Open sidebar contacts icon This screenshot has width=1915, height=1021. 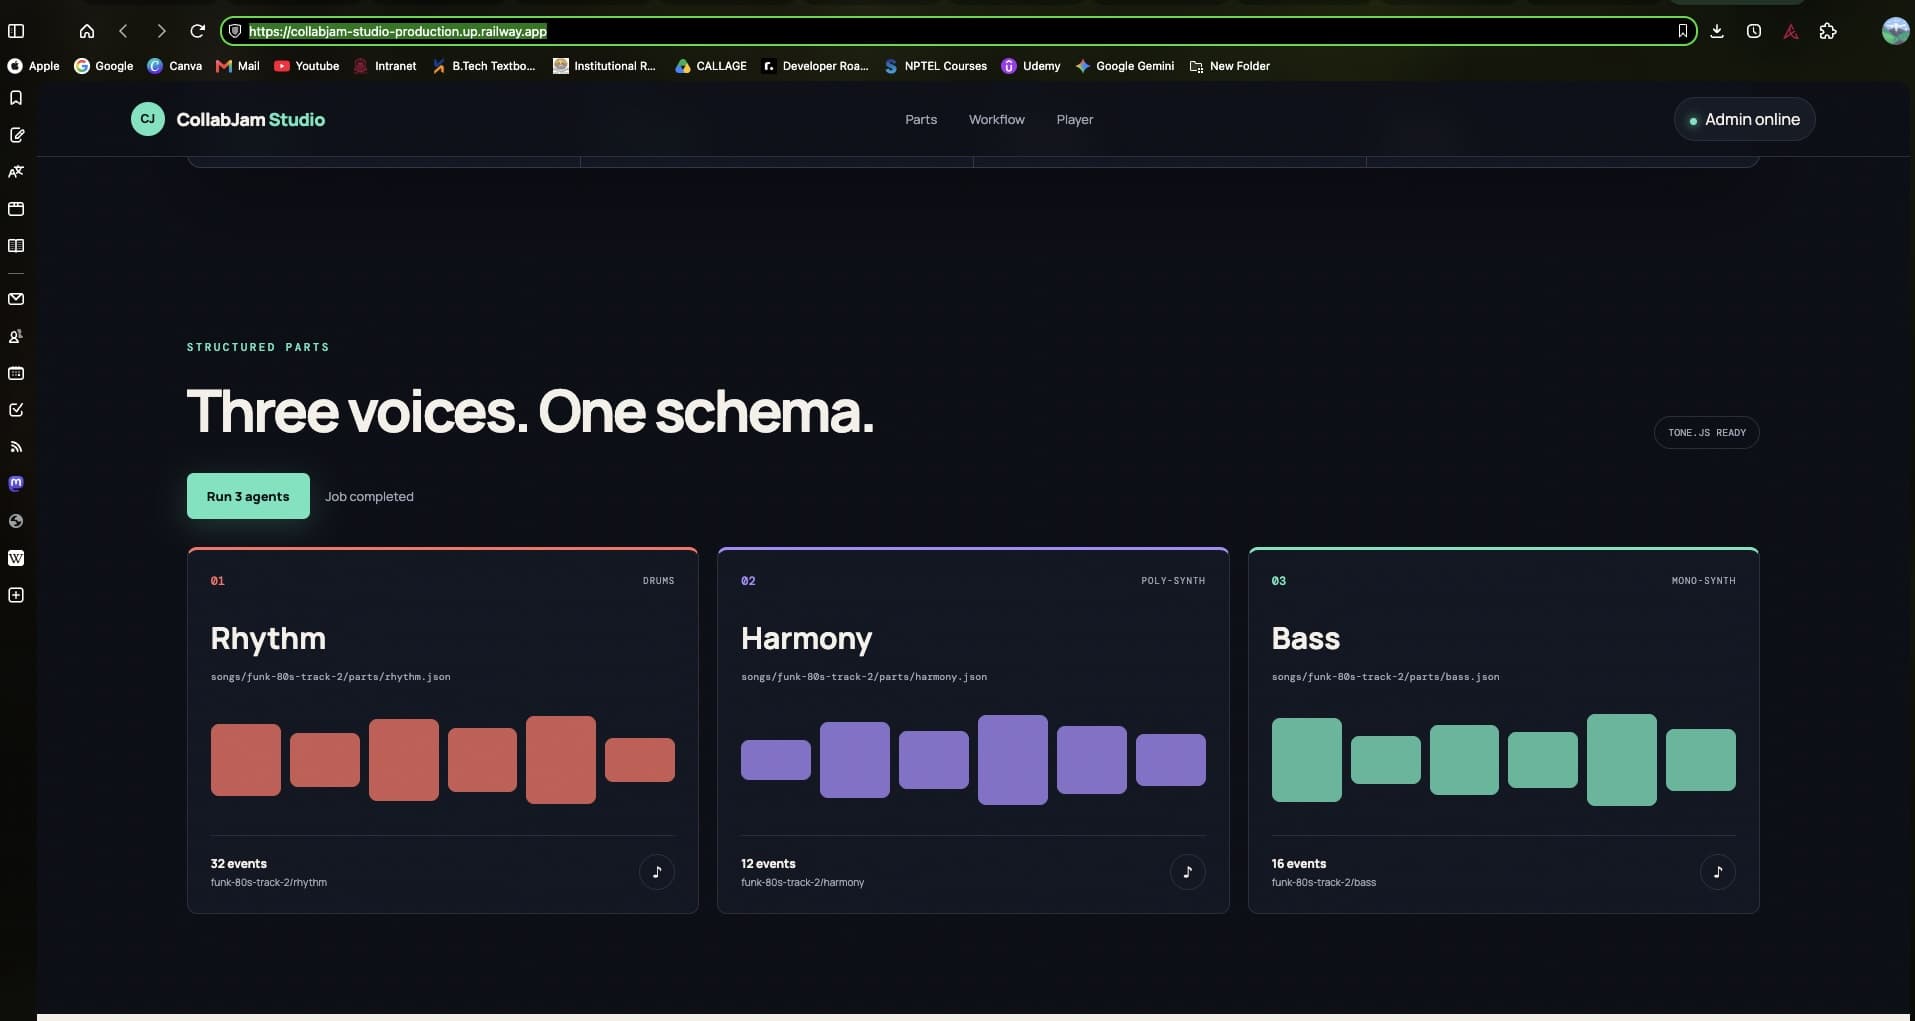click(x=16, y=336)
